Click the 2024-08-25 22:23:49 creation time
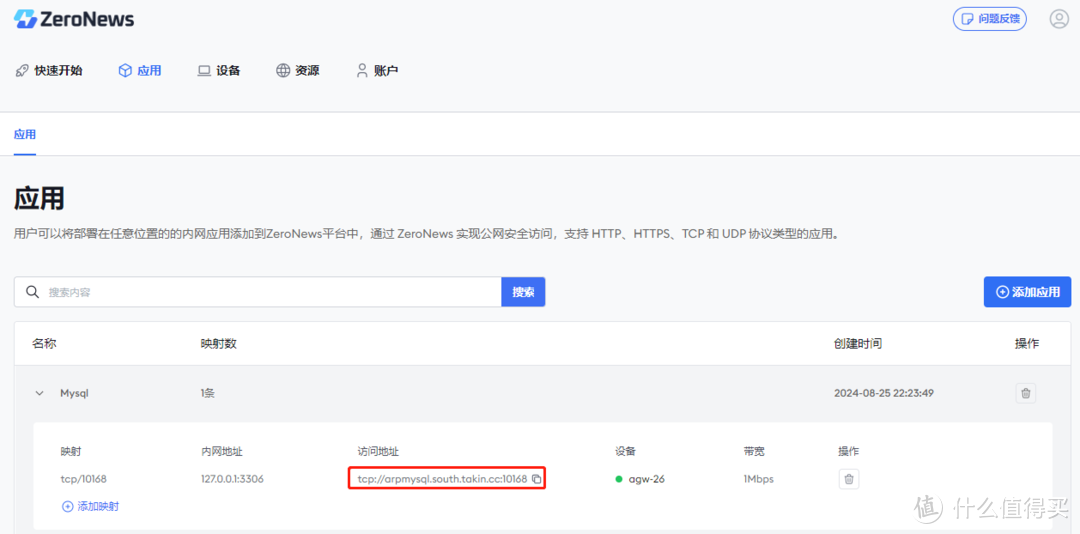 pos(884,393)
